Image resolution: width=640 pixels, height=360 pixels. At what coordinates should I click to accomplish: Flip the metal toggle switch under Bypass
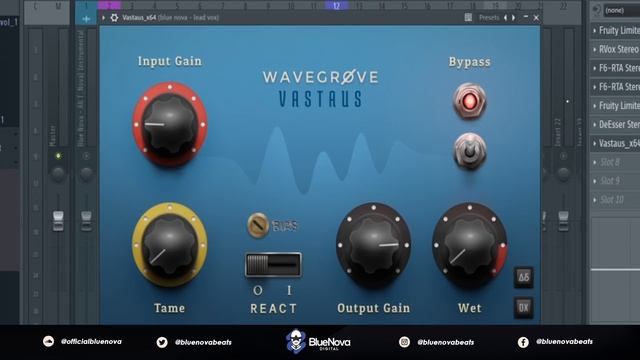(470, 150)
